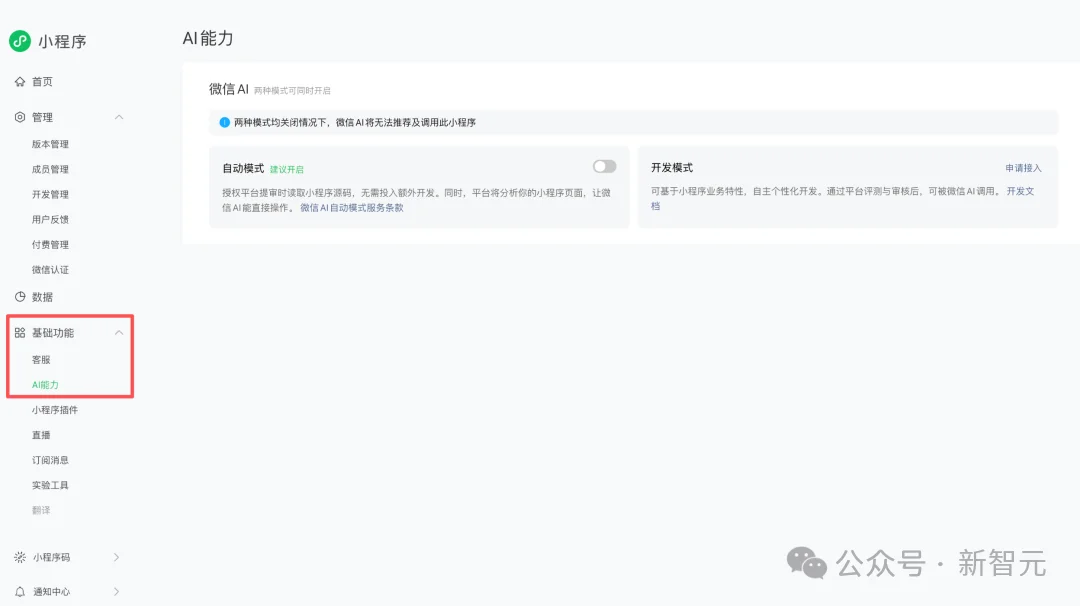Click the home icon beside 首页
This screenshot has height=606, width=1080.
[20, 81]
